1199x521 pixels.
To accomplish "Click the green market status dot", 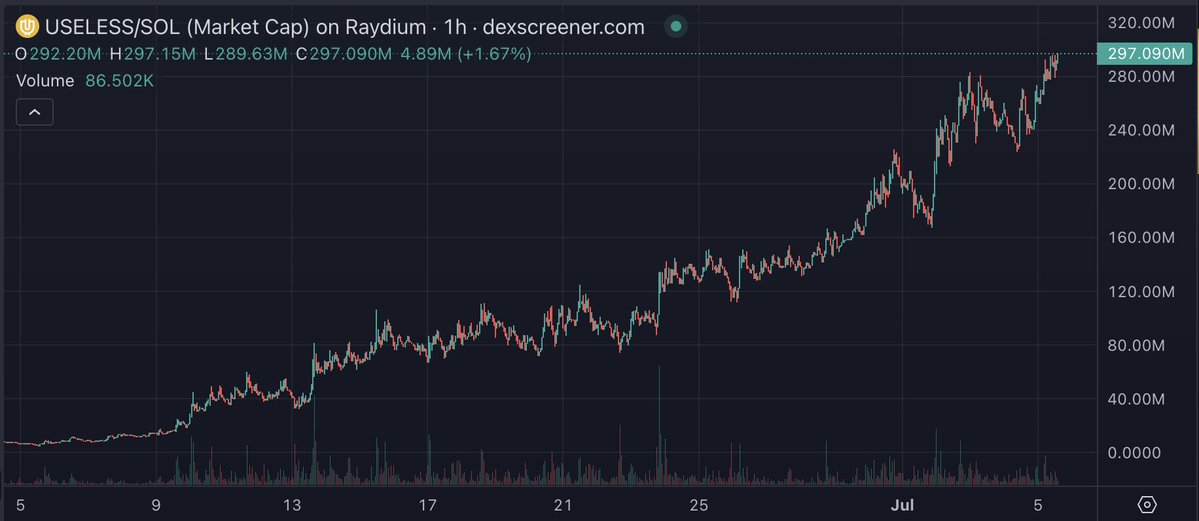I will (675, 27).
